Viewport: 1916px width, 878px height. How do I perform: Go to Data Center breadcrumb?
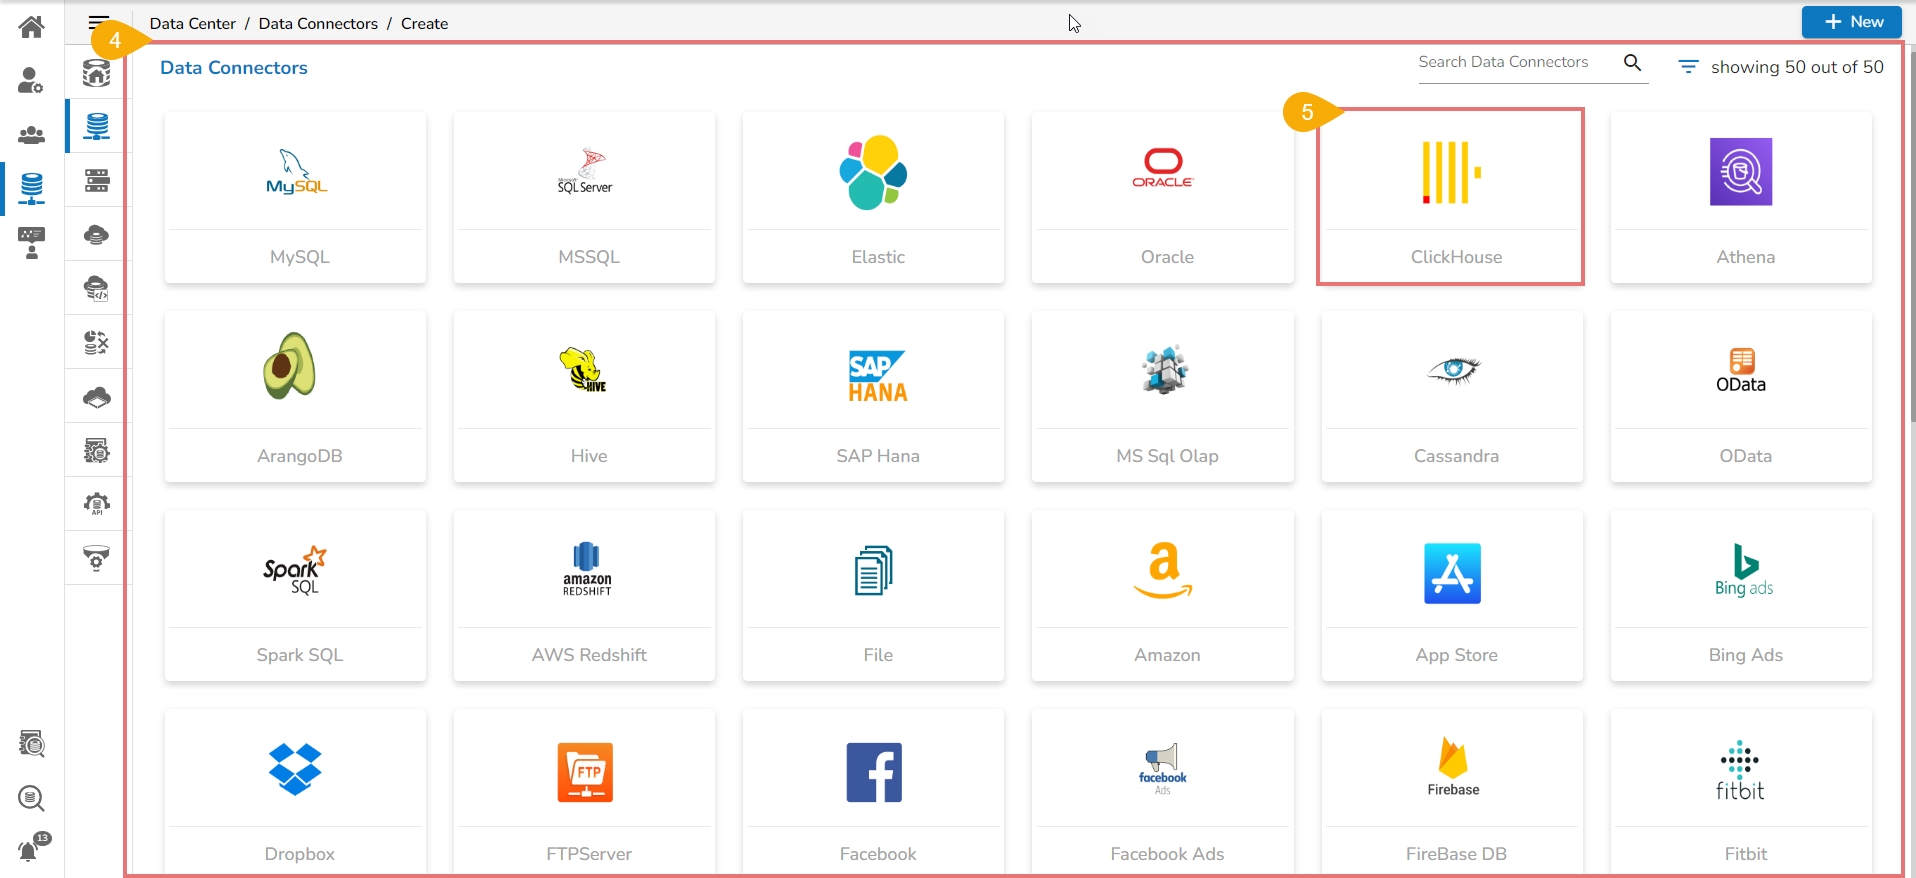point(192,23)
